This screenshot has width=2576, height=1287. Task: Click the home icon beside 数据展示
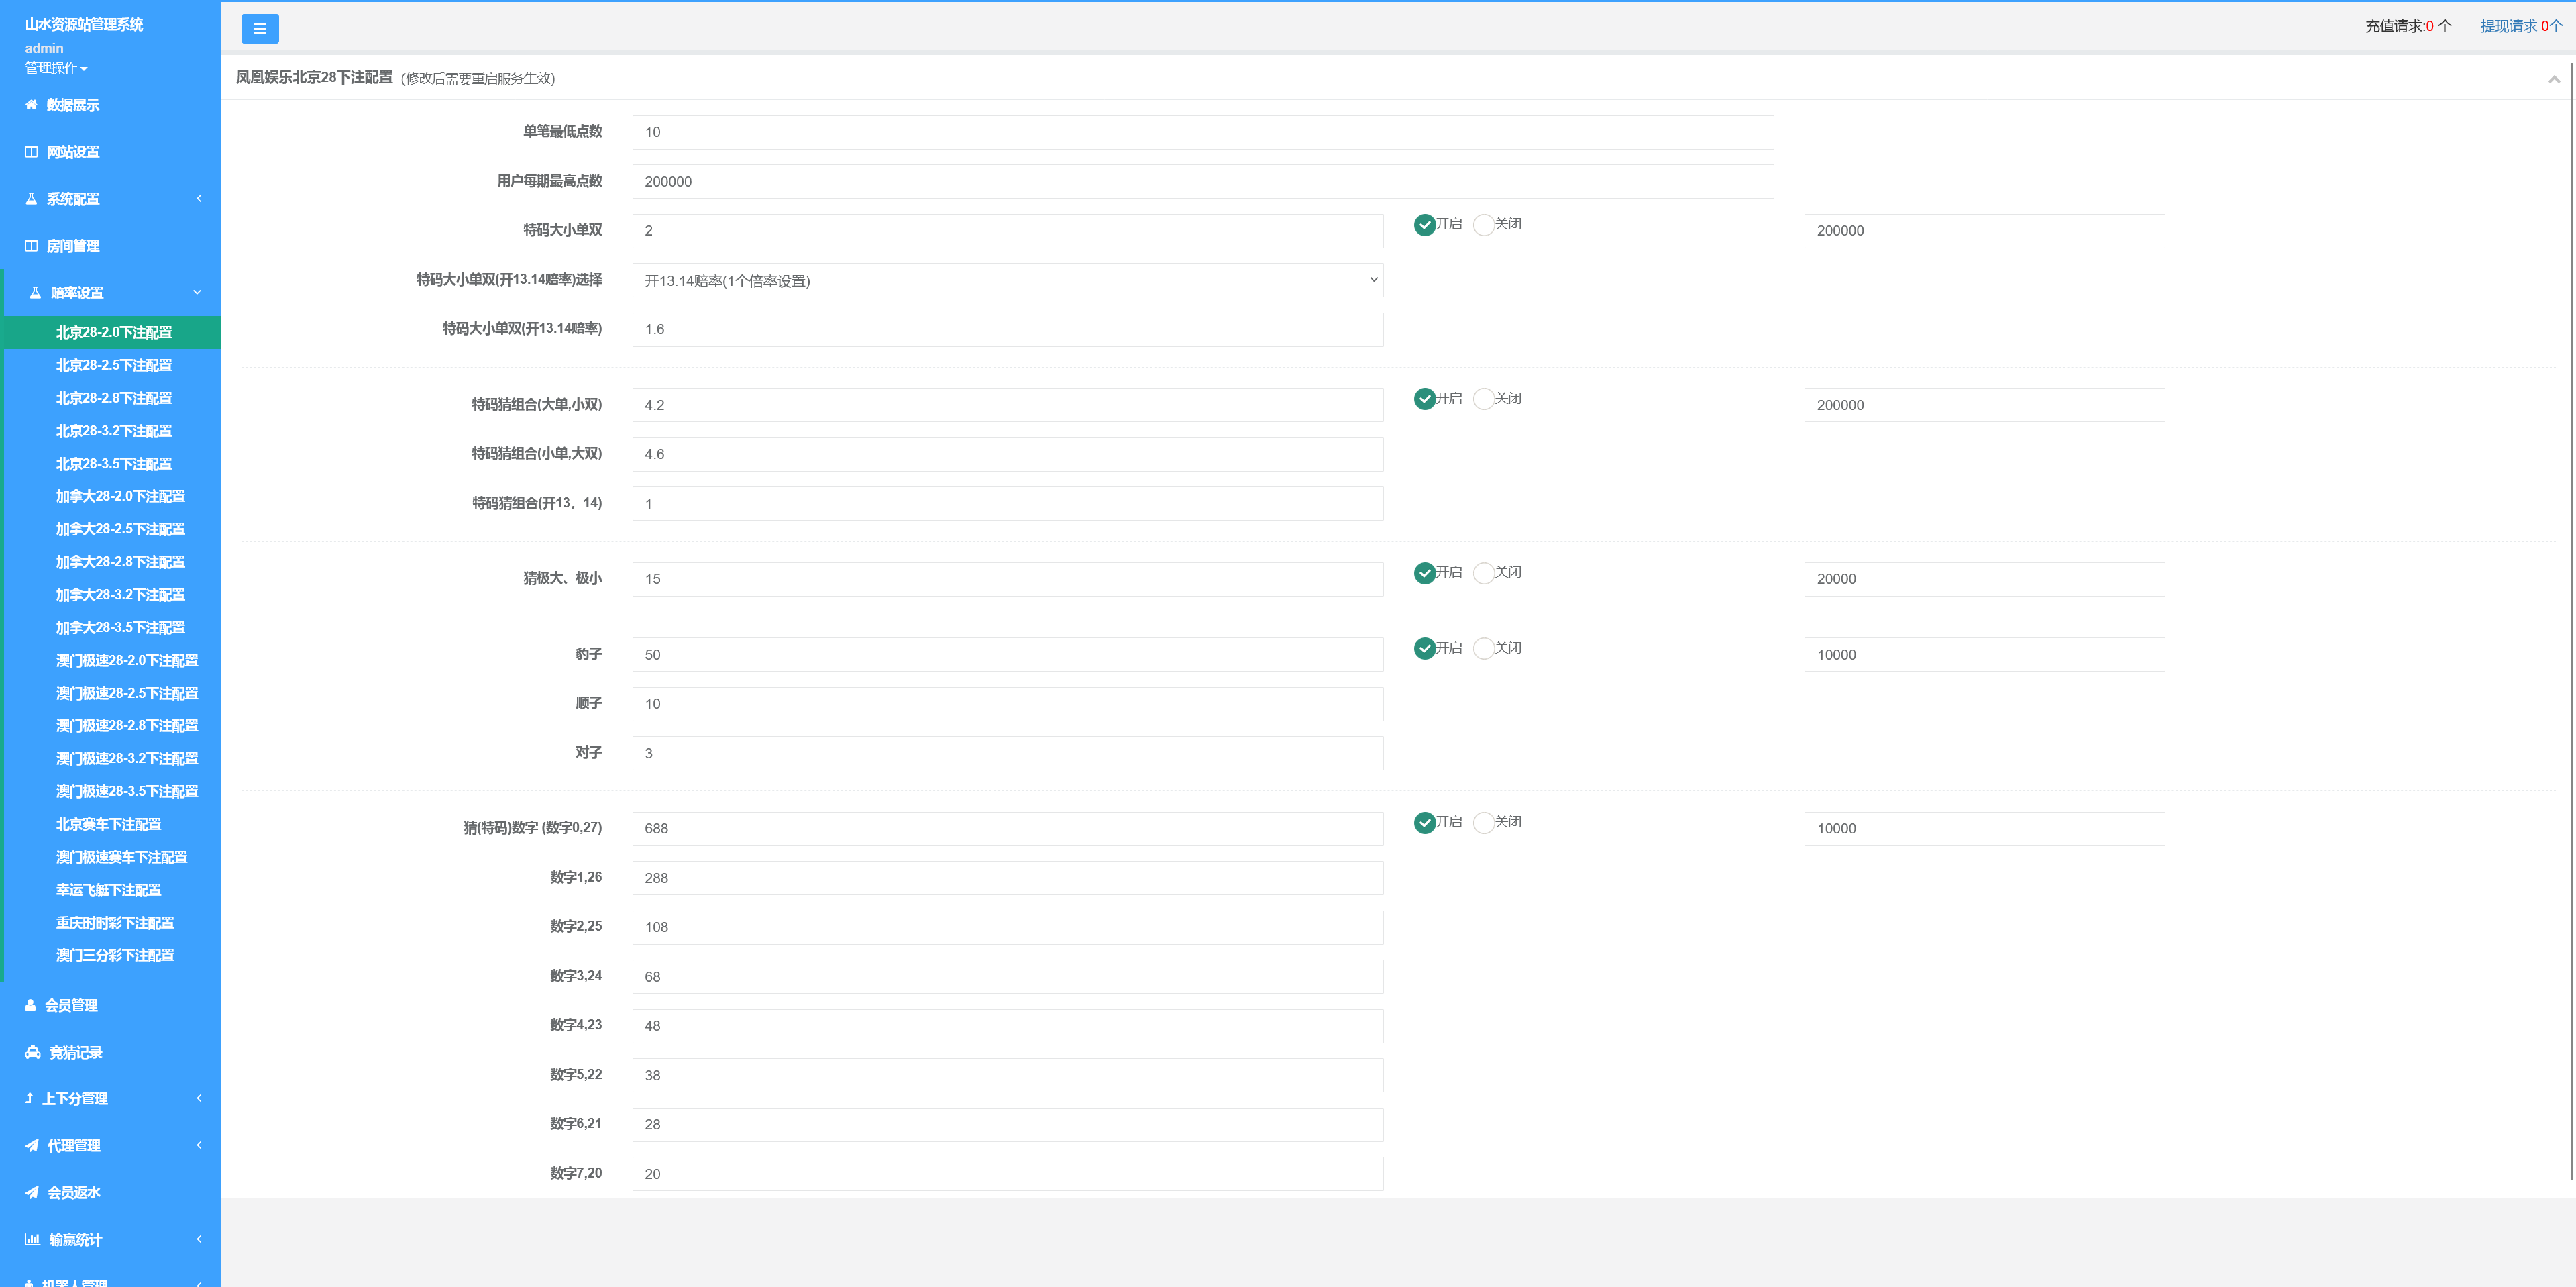(31, 105)
